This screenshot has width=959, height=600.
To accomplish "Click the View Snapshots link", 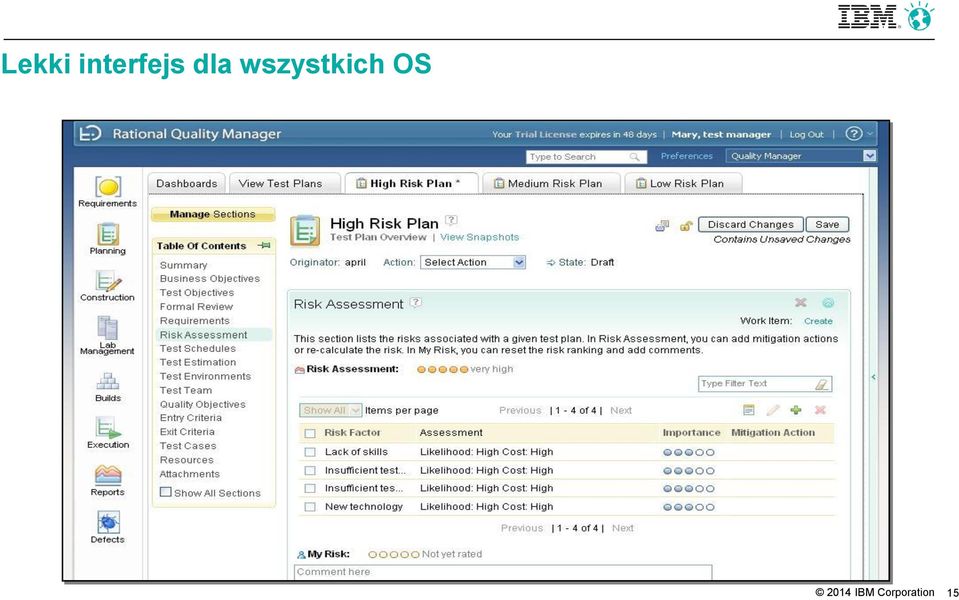I will click(x=480, y=237).
